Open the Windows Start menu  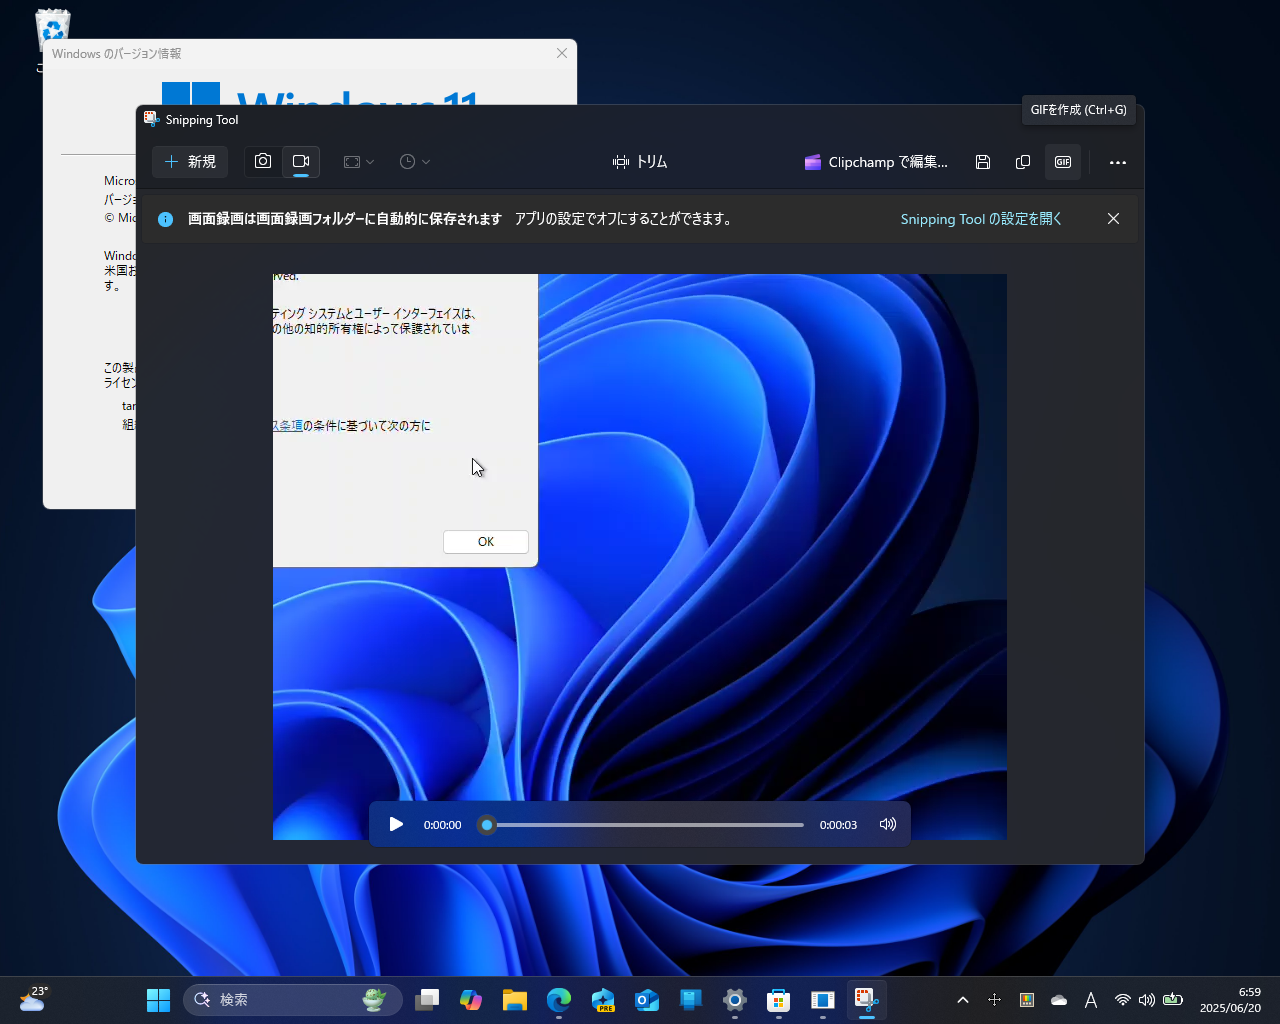coord(157,999)
